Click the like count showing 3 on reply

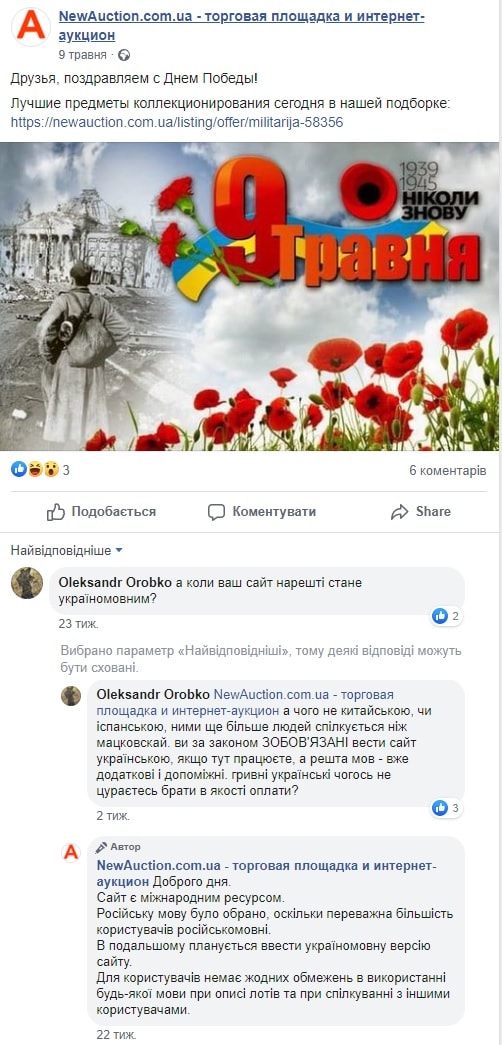point(446,808)
